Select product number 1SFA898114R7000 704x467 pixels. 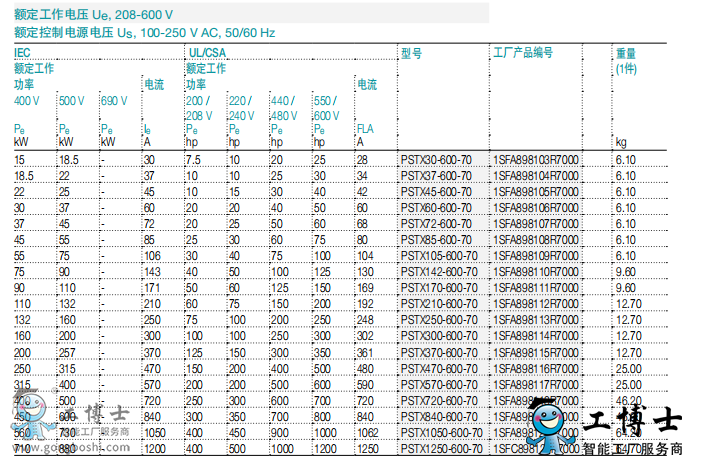[x=536, y=336]
